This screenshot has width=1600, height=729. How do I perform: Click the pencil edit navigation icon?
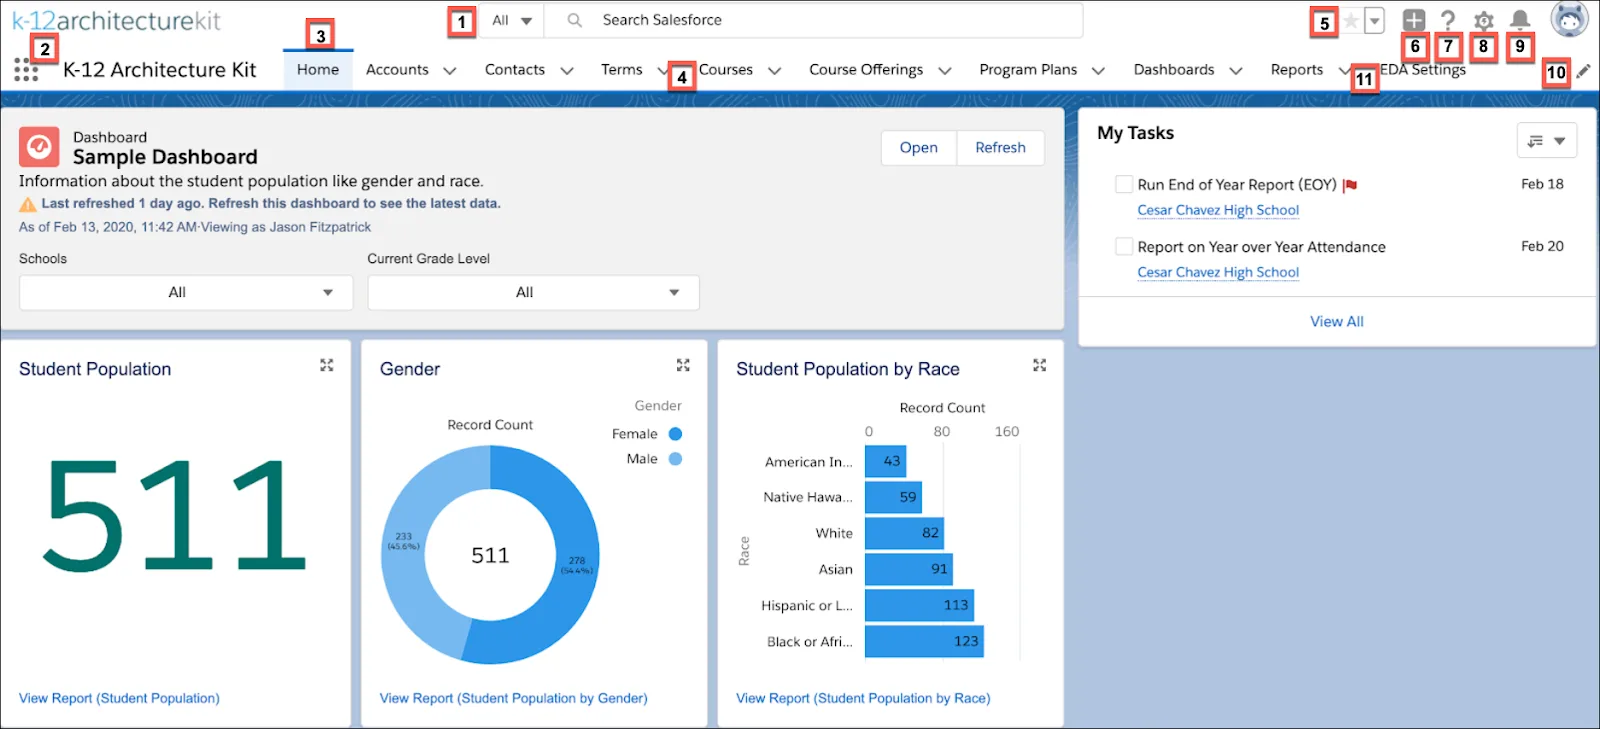point(1583,71)
